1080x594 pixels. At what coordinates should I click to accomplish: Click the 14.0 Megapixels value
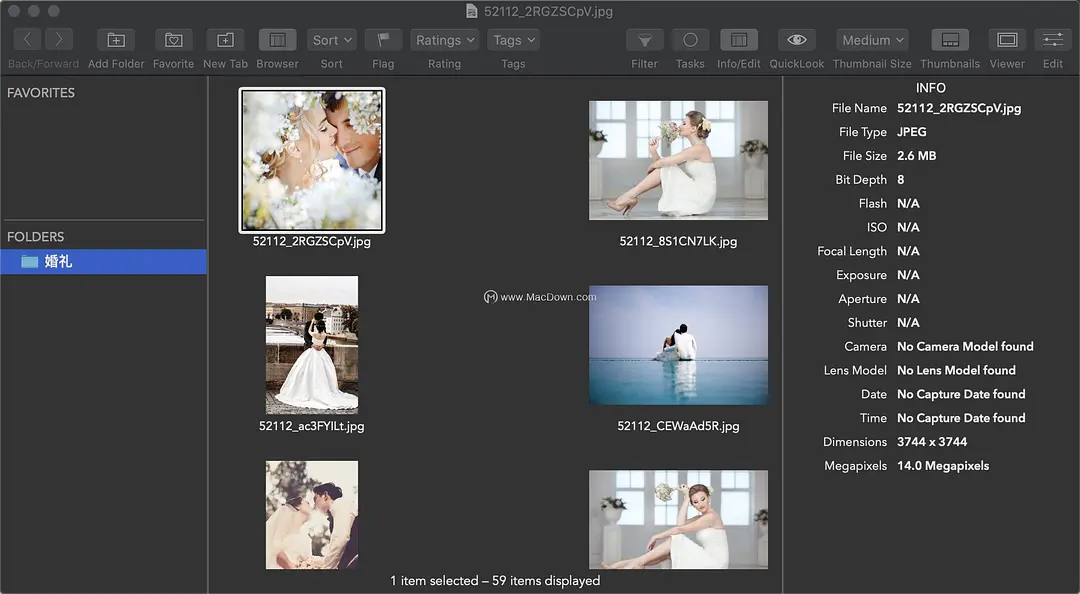point(943,466)
